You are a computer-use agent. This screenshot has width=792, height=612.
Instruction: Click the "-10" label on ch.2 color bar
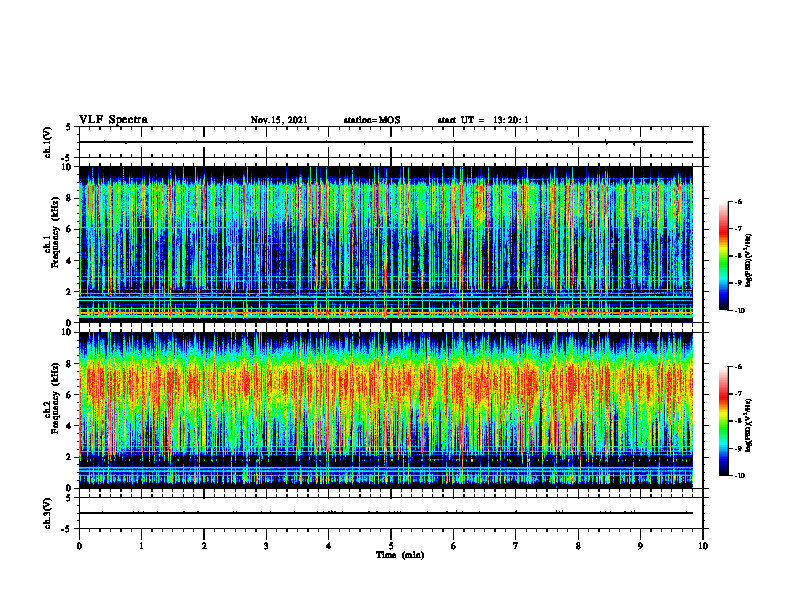point(739,476)
